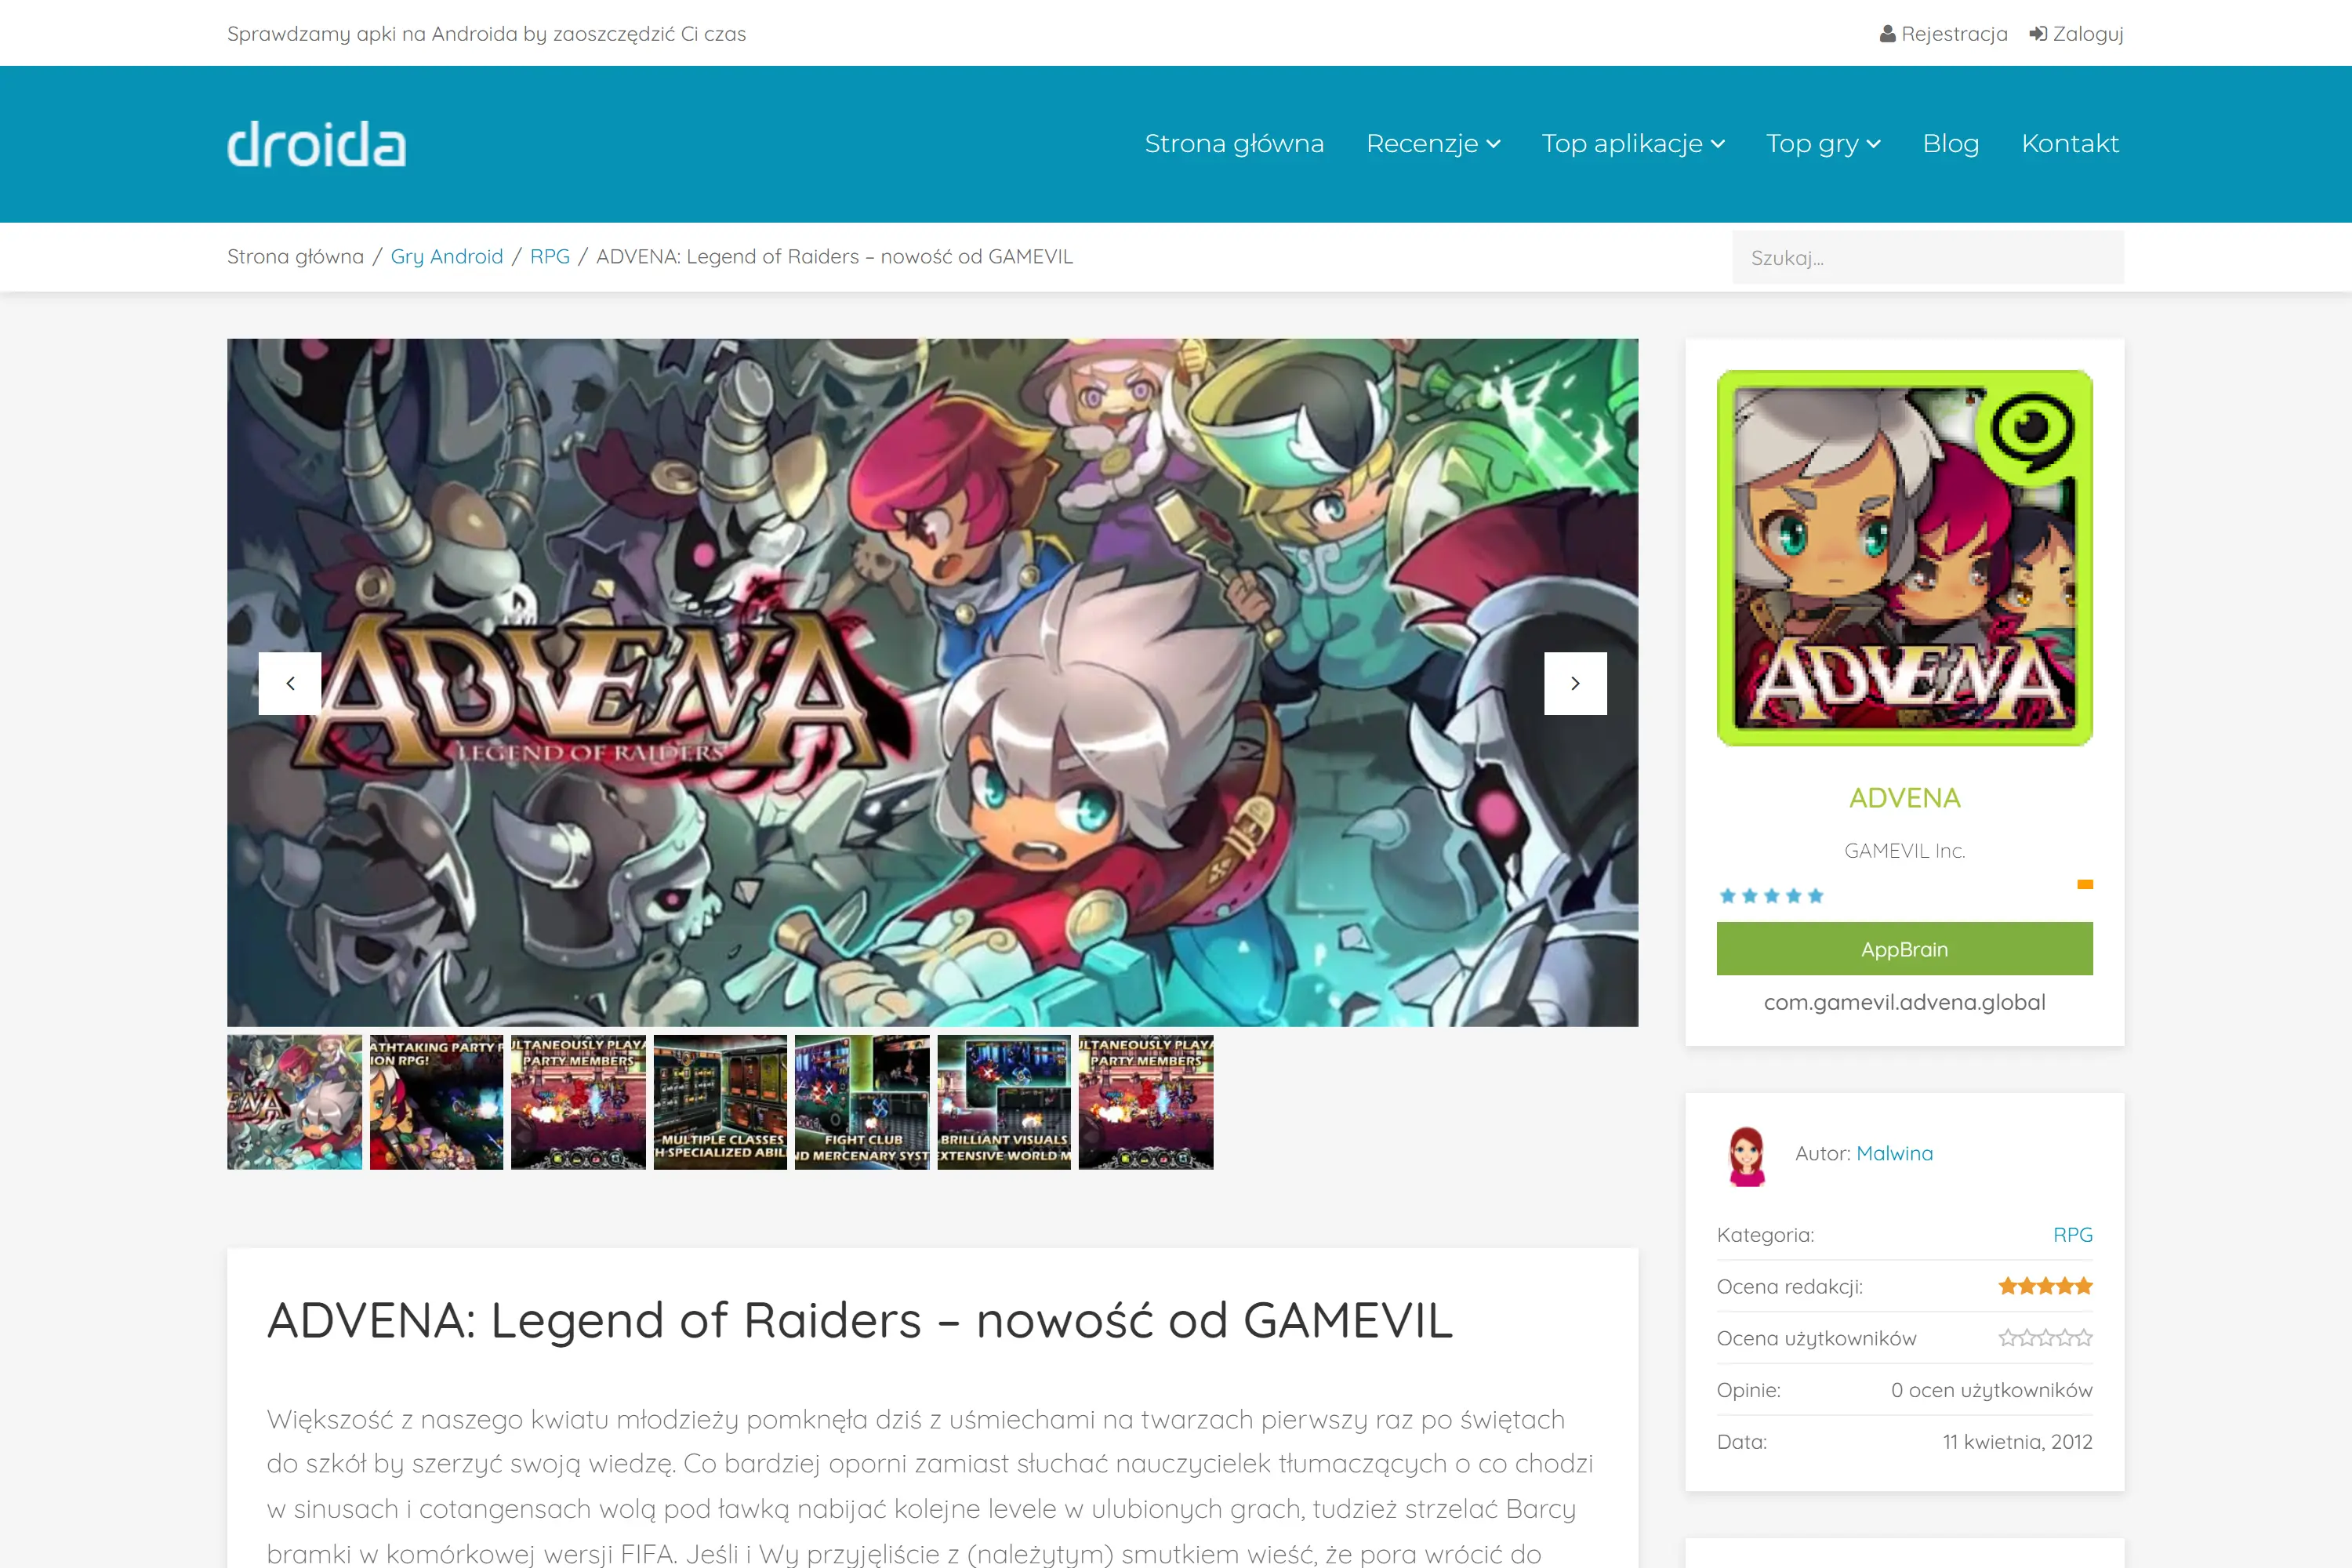The image size is (2352, 1568).
Task: Expand the Top aplikacje dropdown
Action: coord(1633,143)
